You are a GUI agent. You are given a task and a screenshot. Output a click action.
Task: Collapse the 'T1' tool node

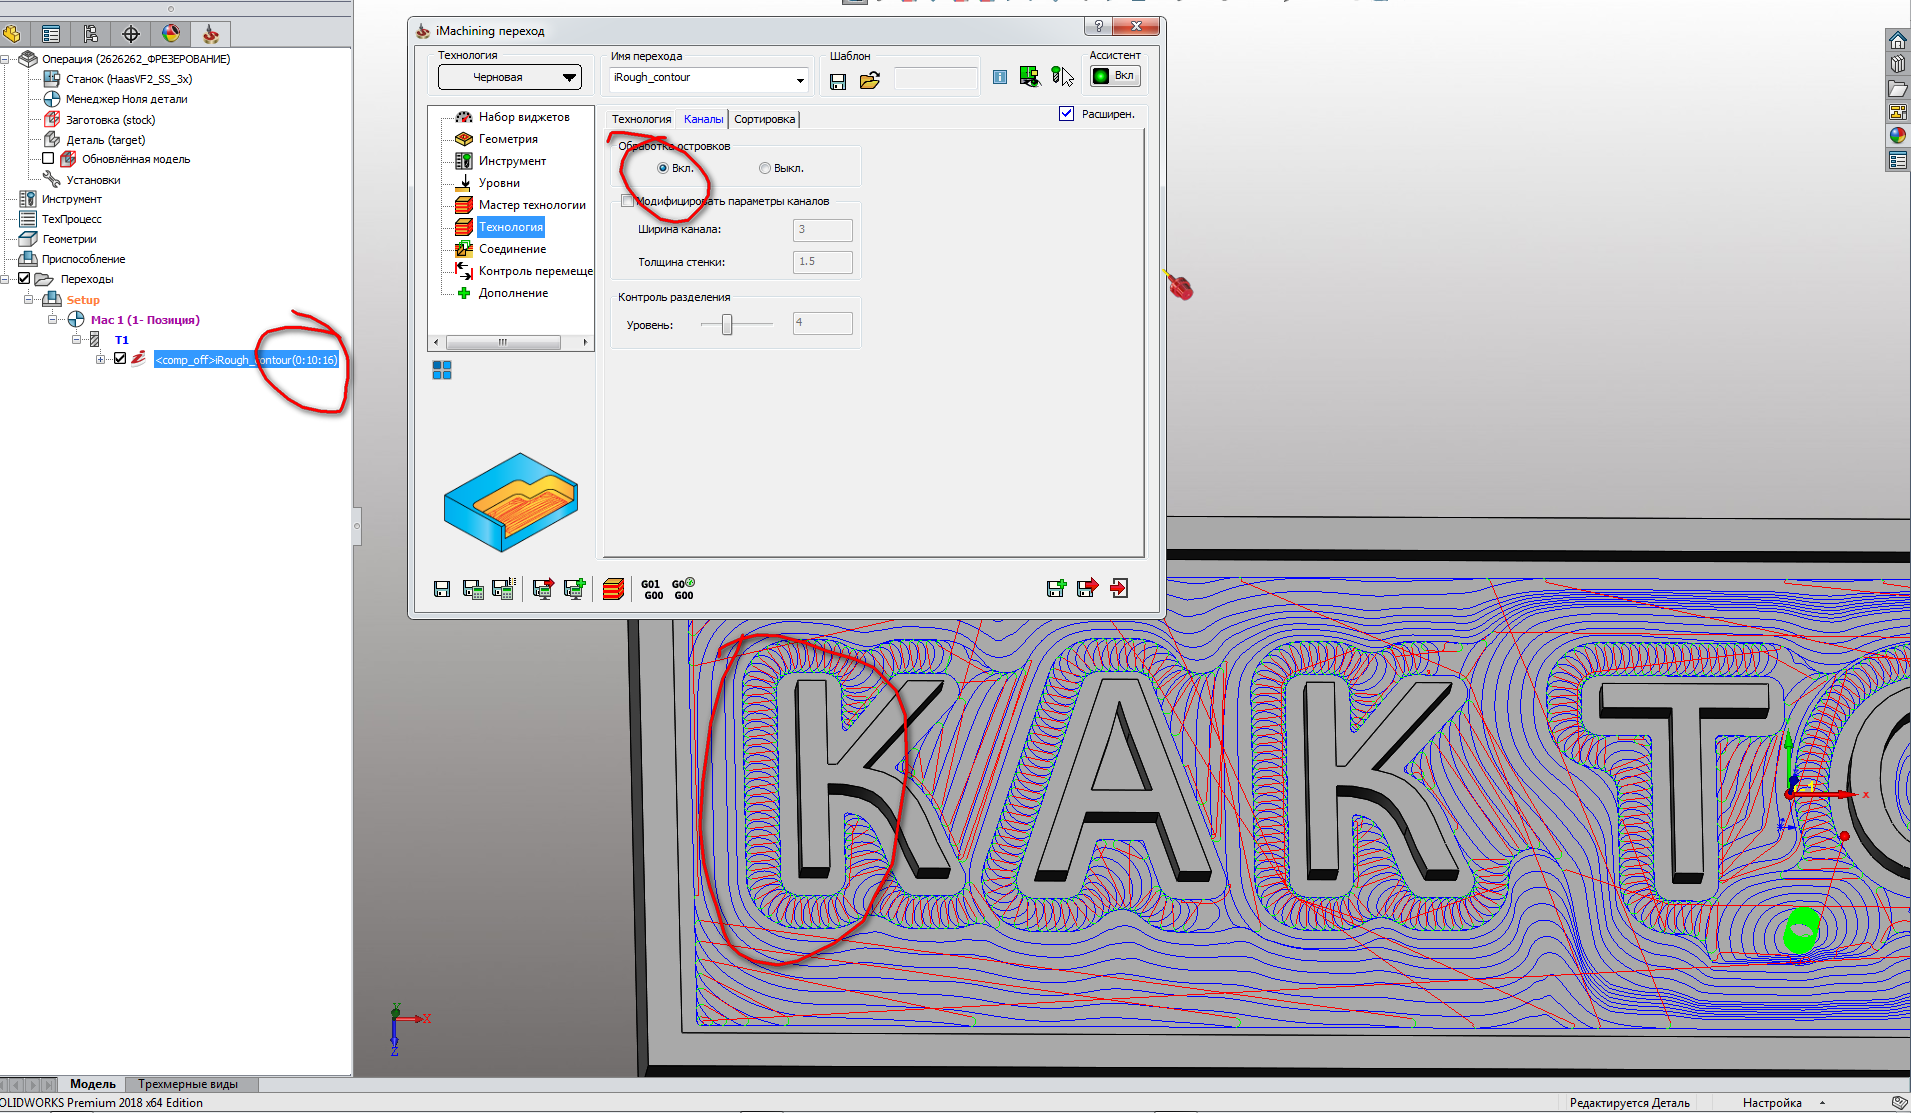tap(77, 340)
